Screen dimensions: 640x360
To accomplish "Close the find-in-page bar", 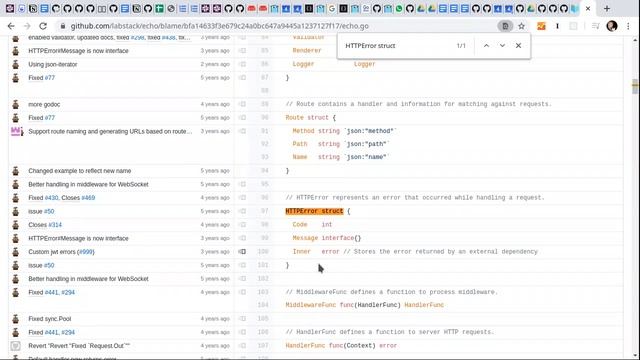I will (518, 46).
